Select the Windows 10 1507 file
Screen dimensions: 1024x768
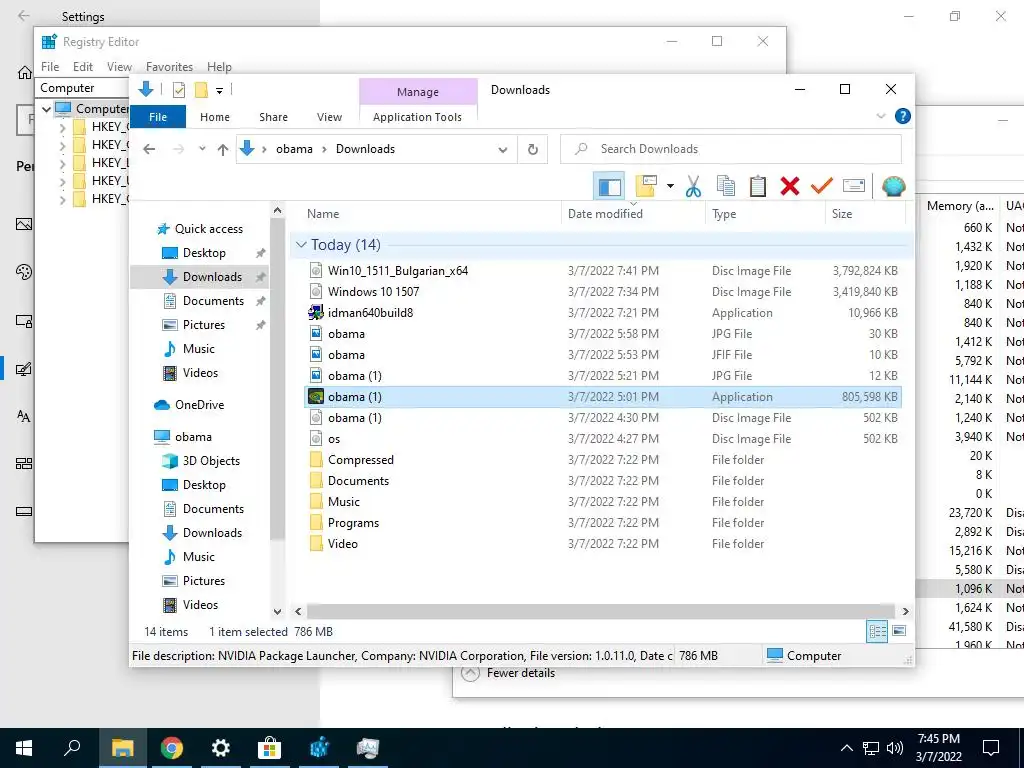click(x=603, y=292)
